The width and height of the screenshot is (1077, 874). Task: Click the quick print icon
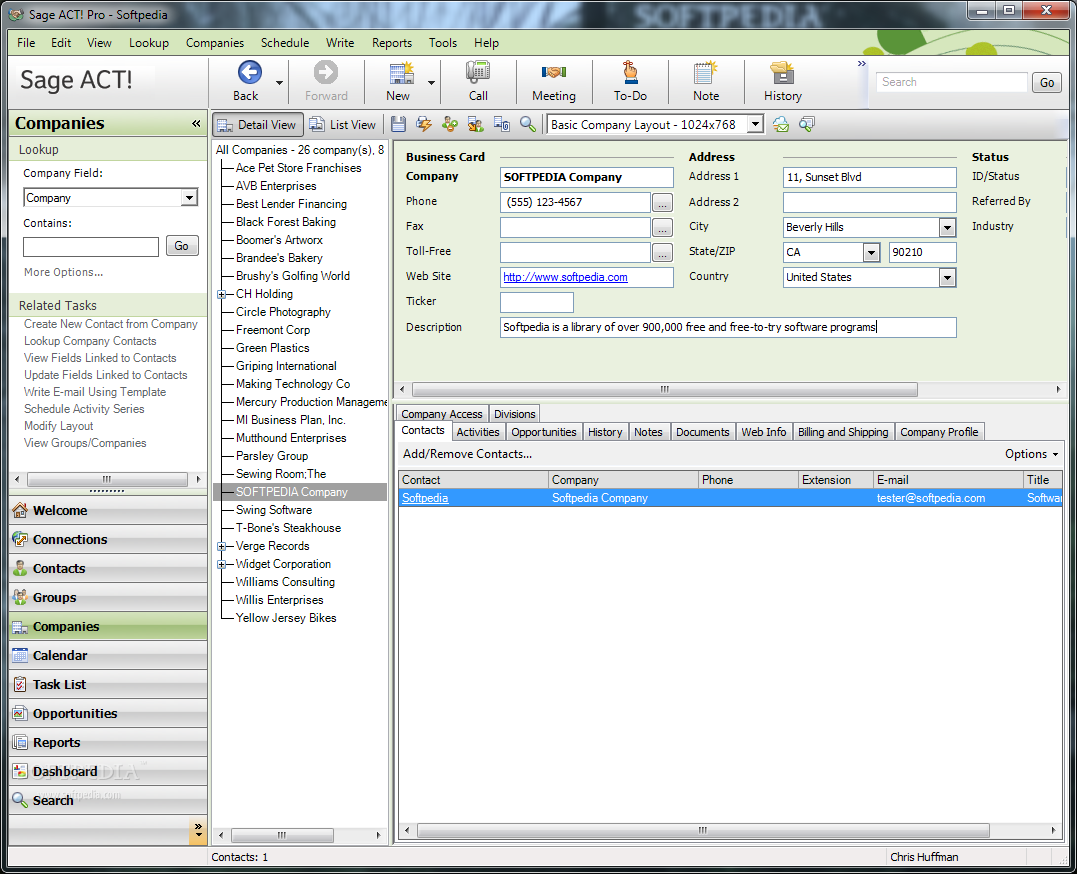pos(424,124)
